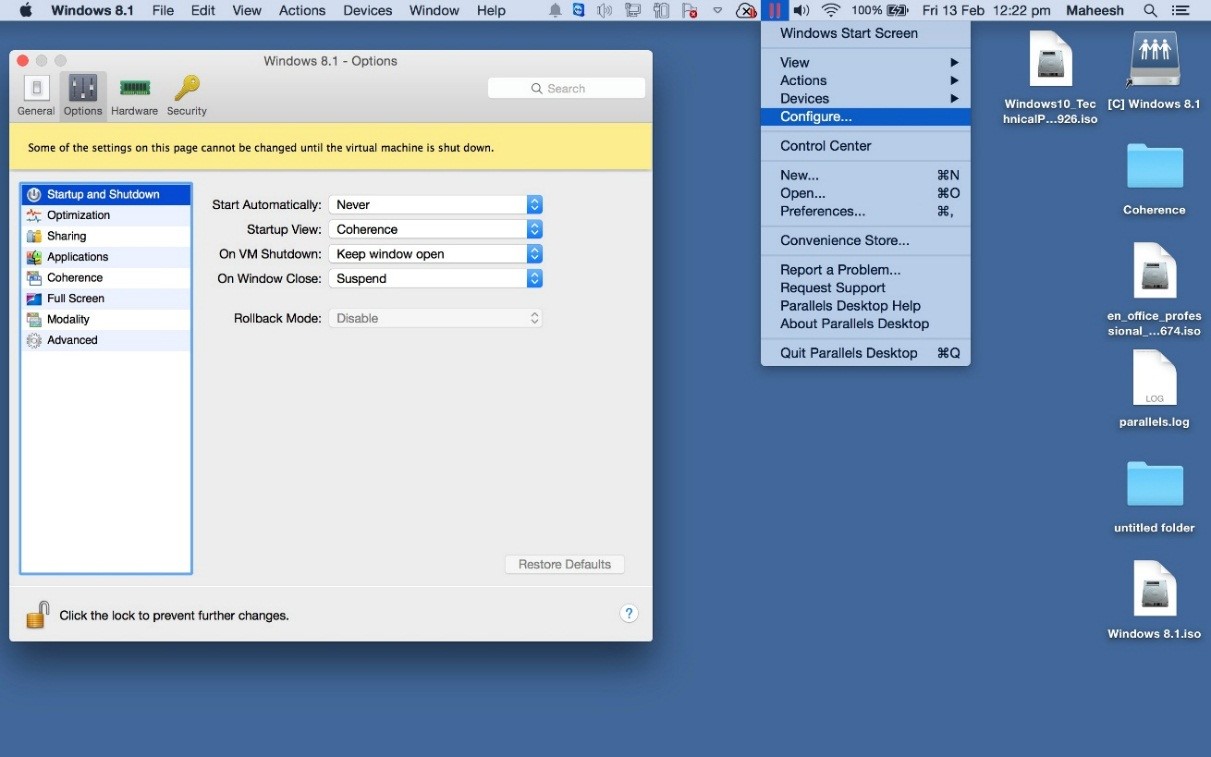The width and height of the screenshot is (1211, 757).
Task: Click the notification bell menu bar icon
Action: (x=555, y=11)
